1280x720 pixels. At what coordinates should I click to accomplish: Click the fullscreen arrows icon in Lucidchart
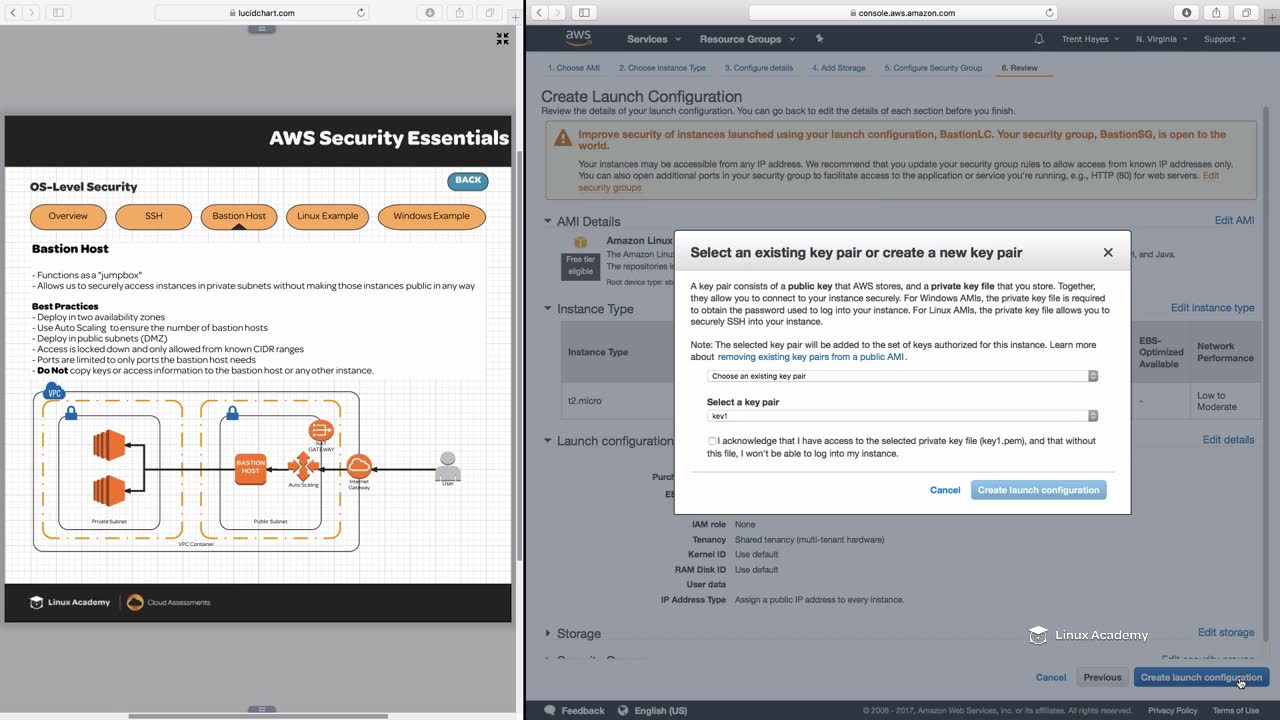[x=502, y=39]
